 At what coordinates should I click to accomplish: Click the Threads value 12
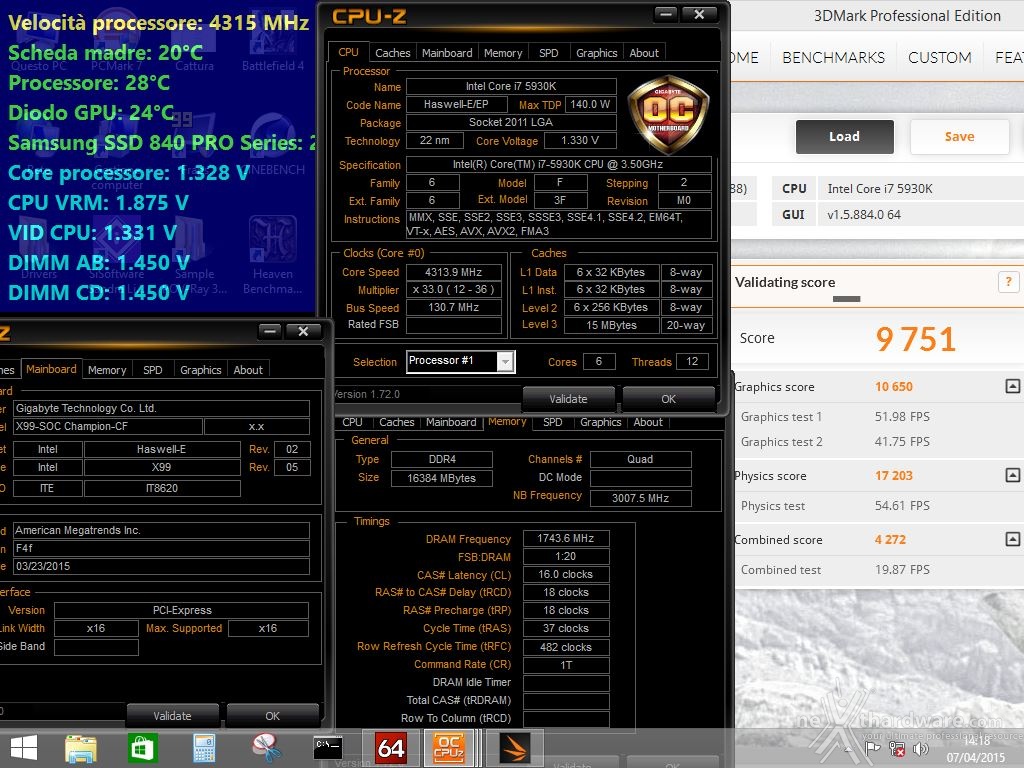[692, 361]
